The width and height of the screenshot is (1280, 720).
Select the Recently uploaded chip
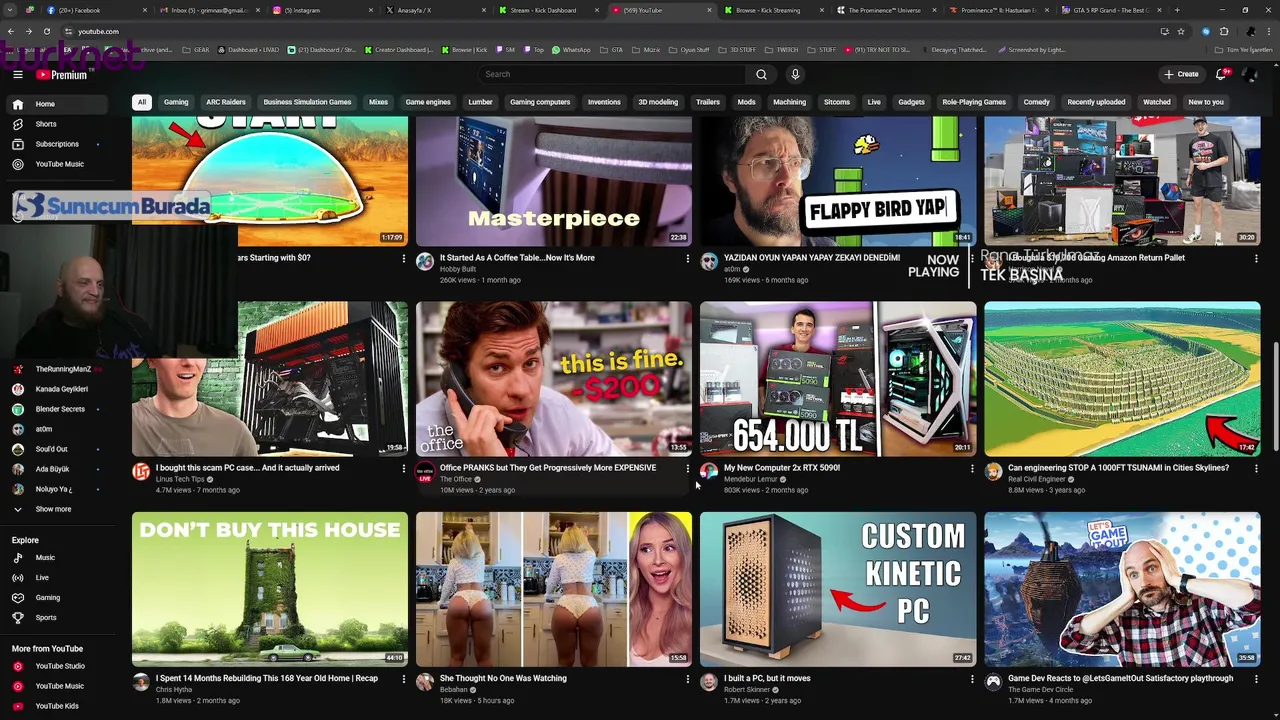(1096, 102)
